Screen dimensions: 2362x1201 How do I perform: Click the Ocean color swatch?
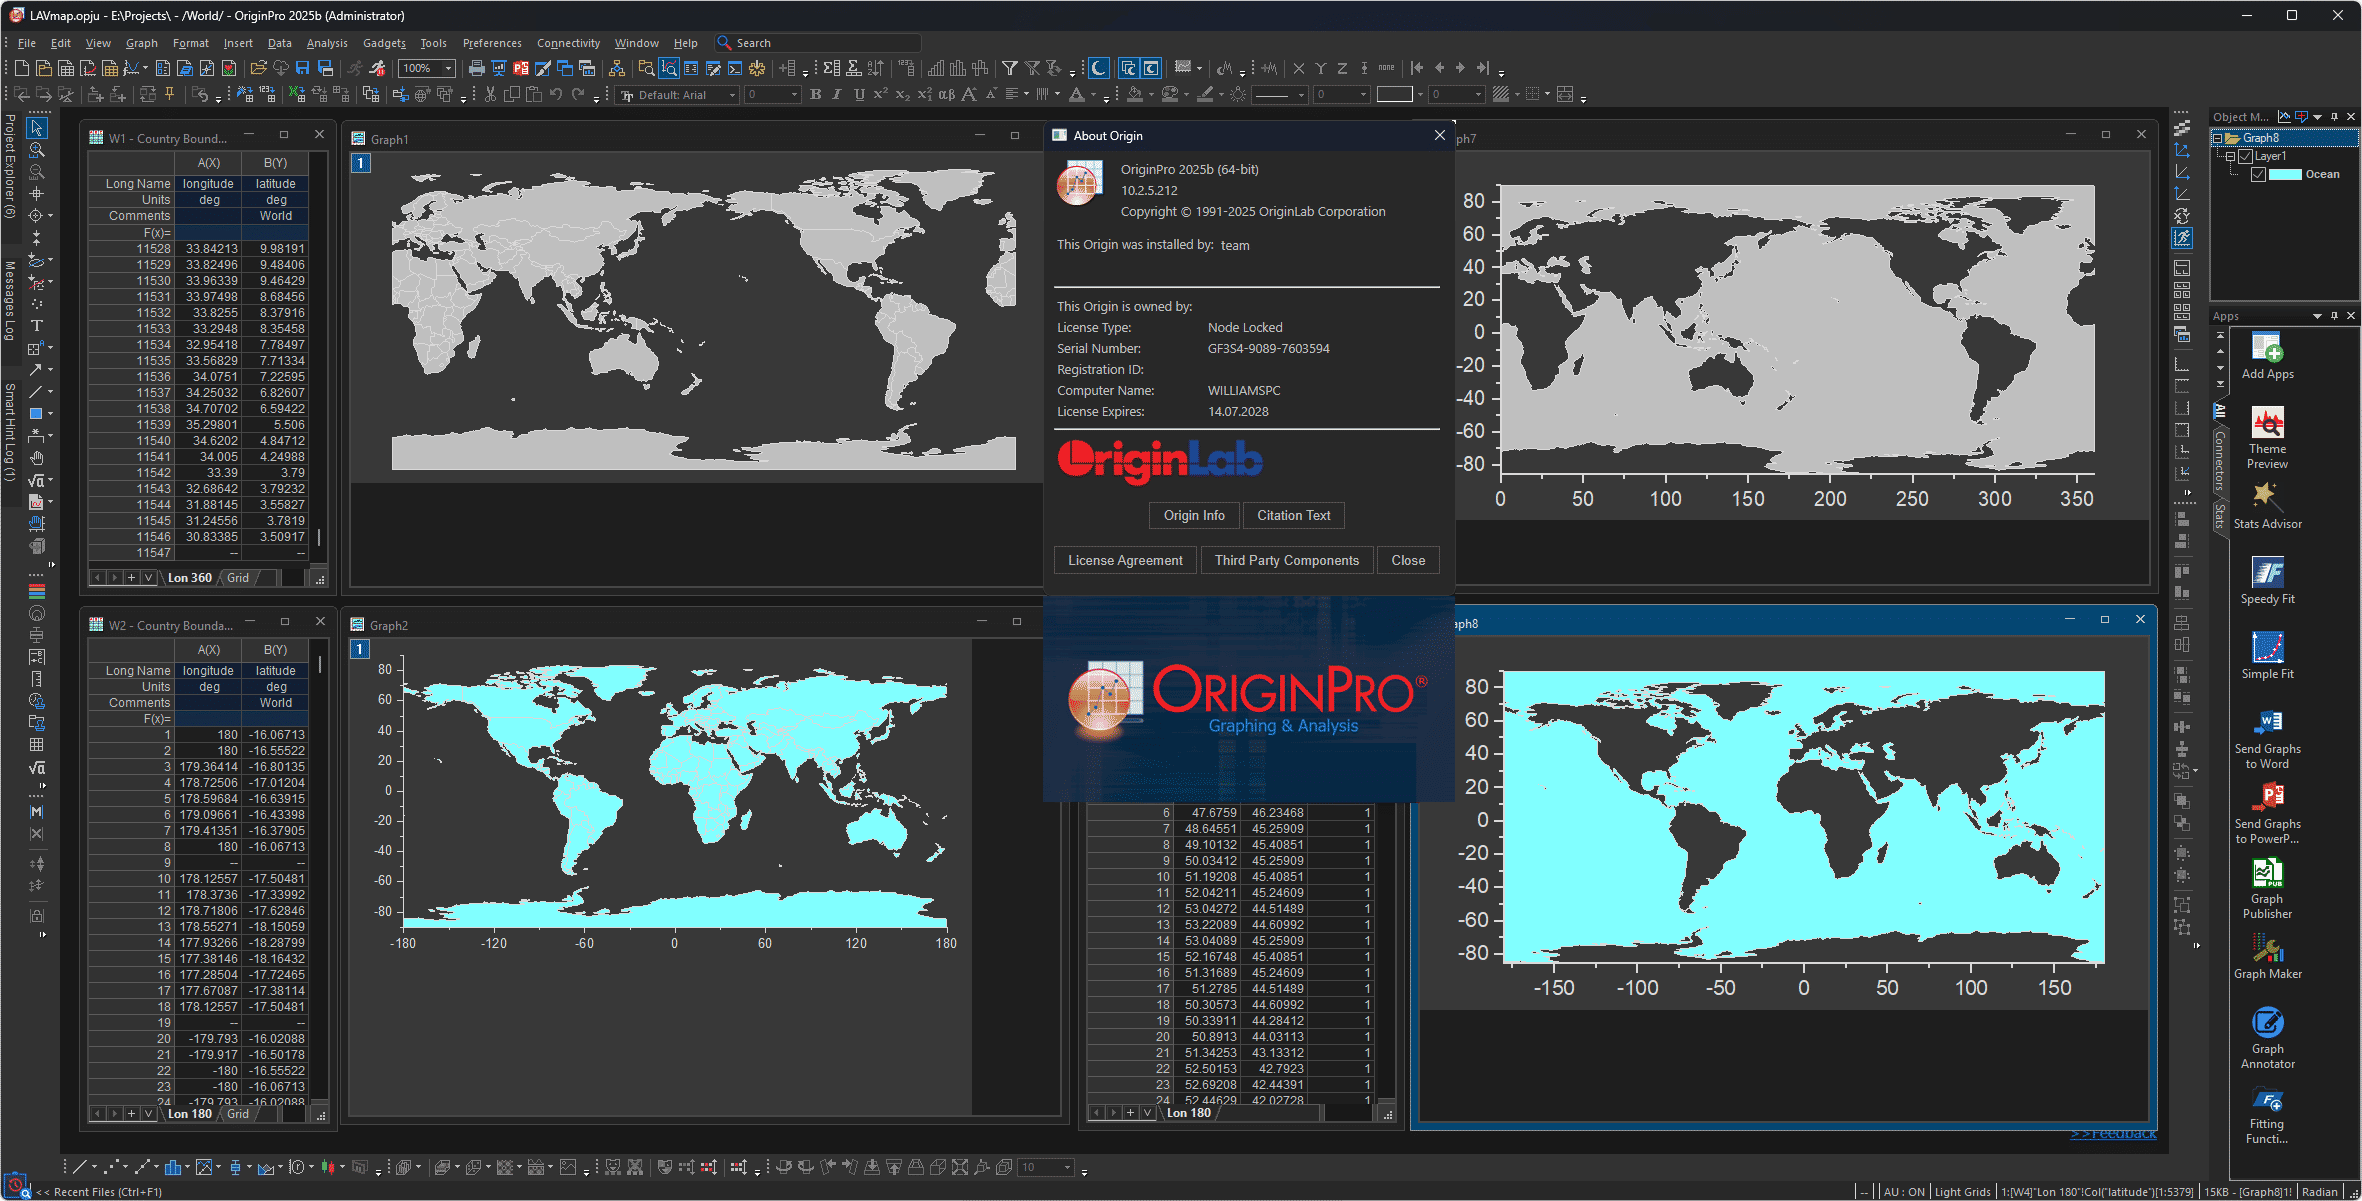(x=2285, y=174)
